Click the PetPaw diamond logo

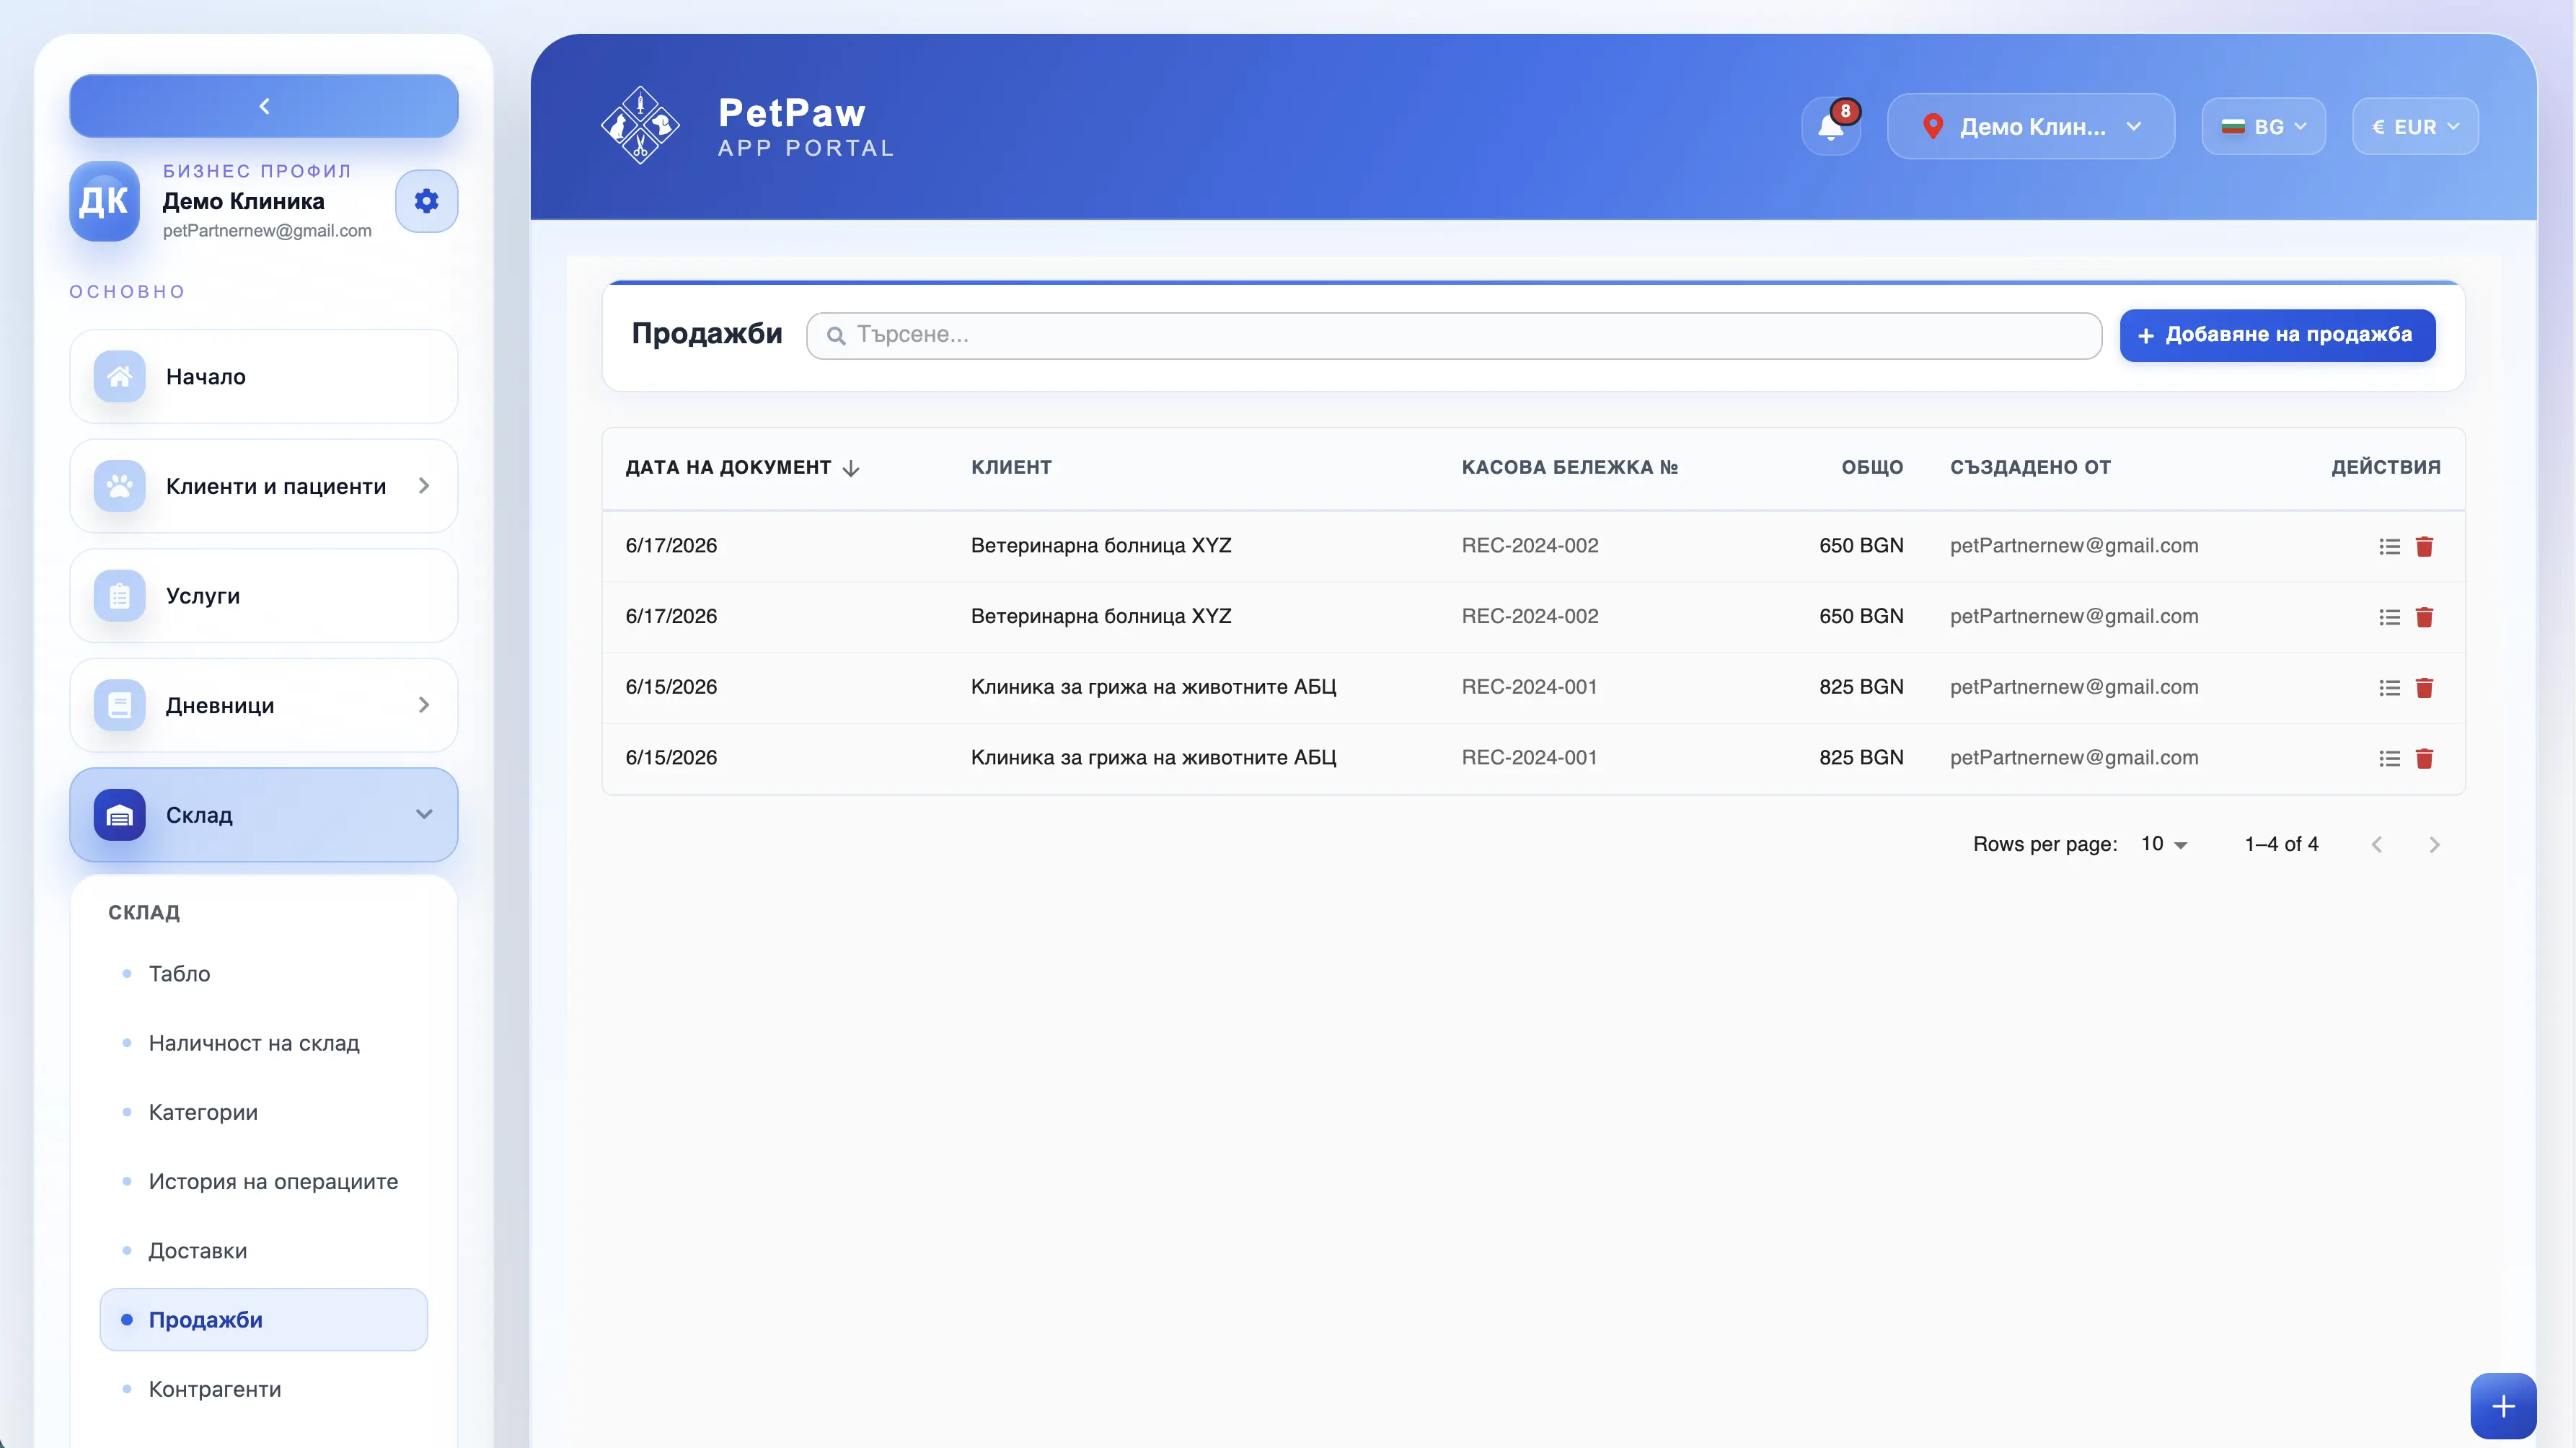[640, 126]
